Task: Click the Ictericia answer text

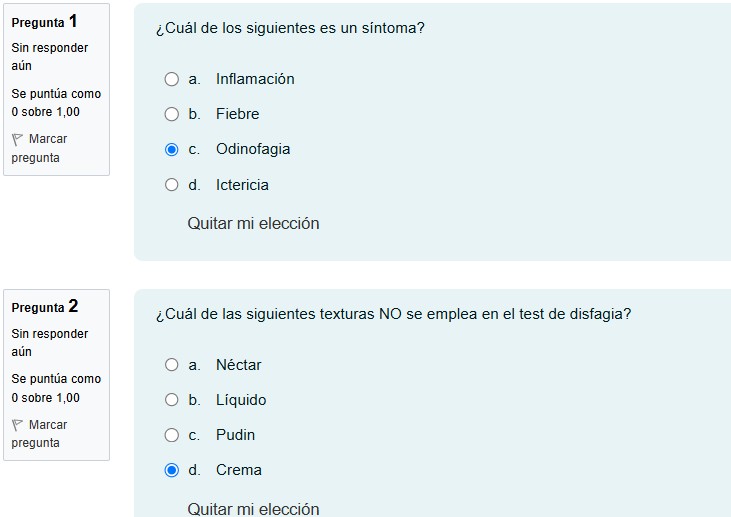Action: tap(242, 185)
